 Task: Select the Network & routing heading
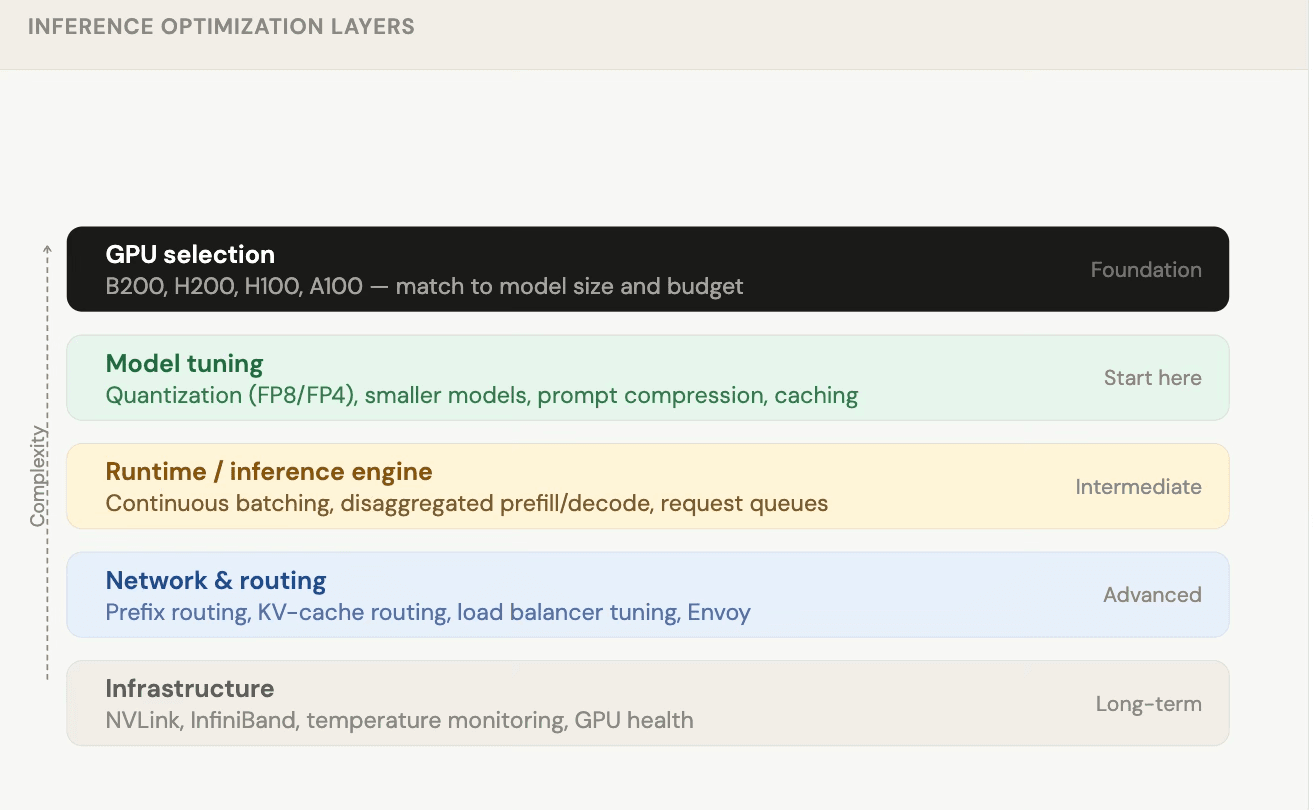(x=216, y=580)
